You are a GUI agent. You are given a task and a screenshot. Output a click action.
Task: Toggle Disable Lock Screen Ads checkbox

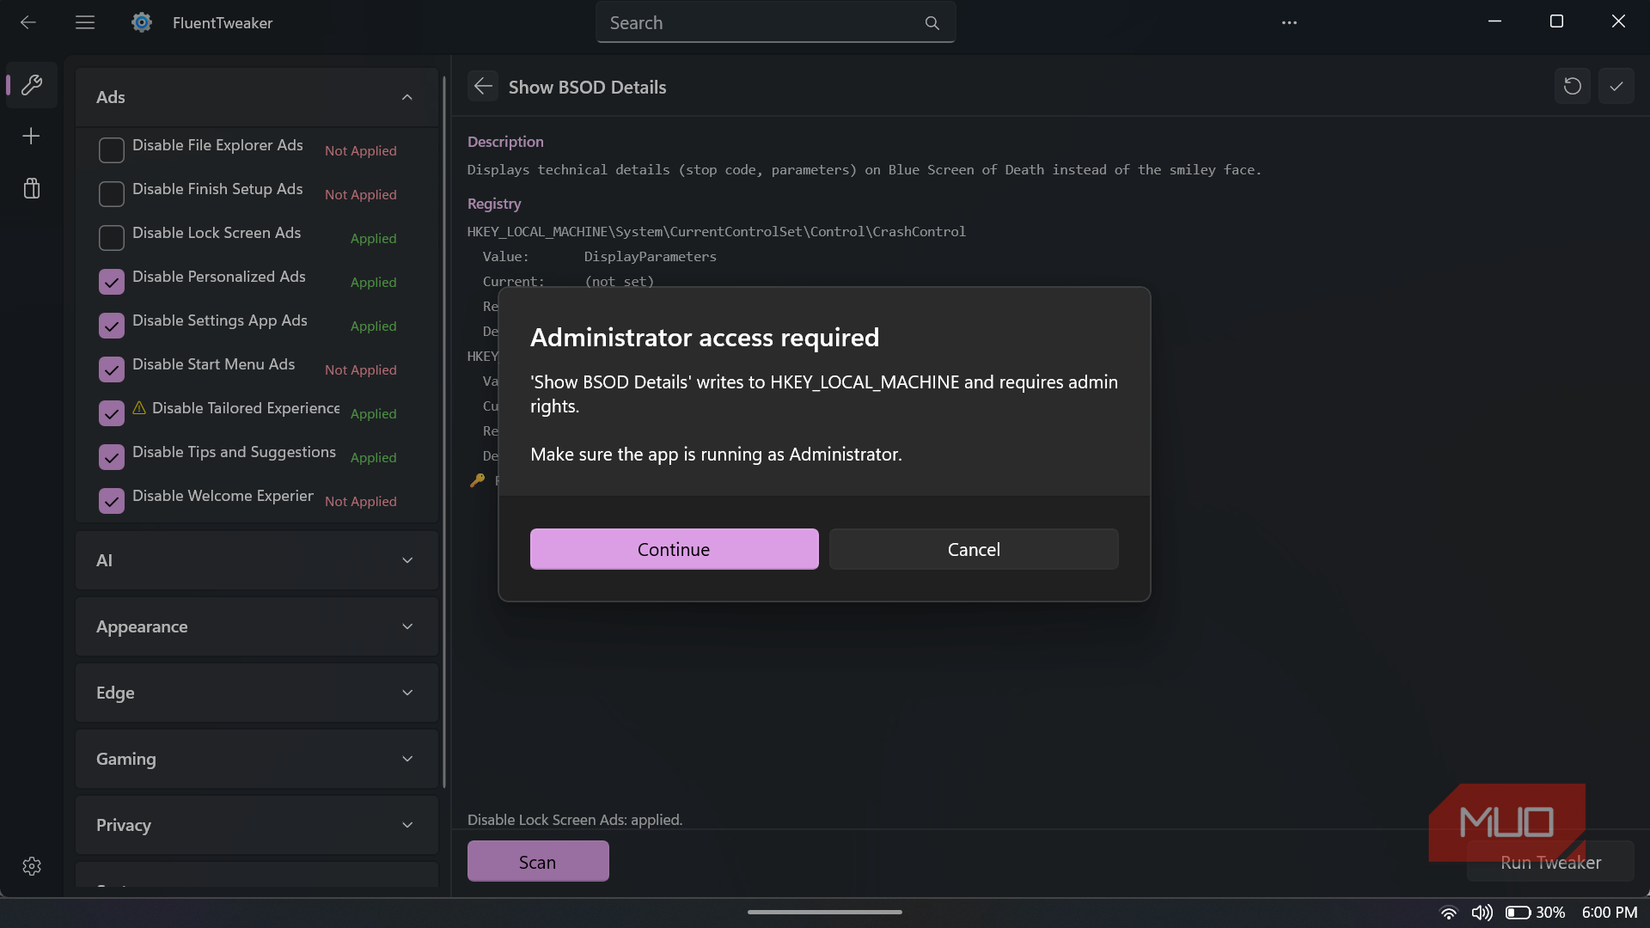tap(111, 238)
